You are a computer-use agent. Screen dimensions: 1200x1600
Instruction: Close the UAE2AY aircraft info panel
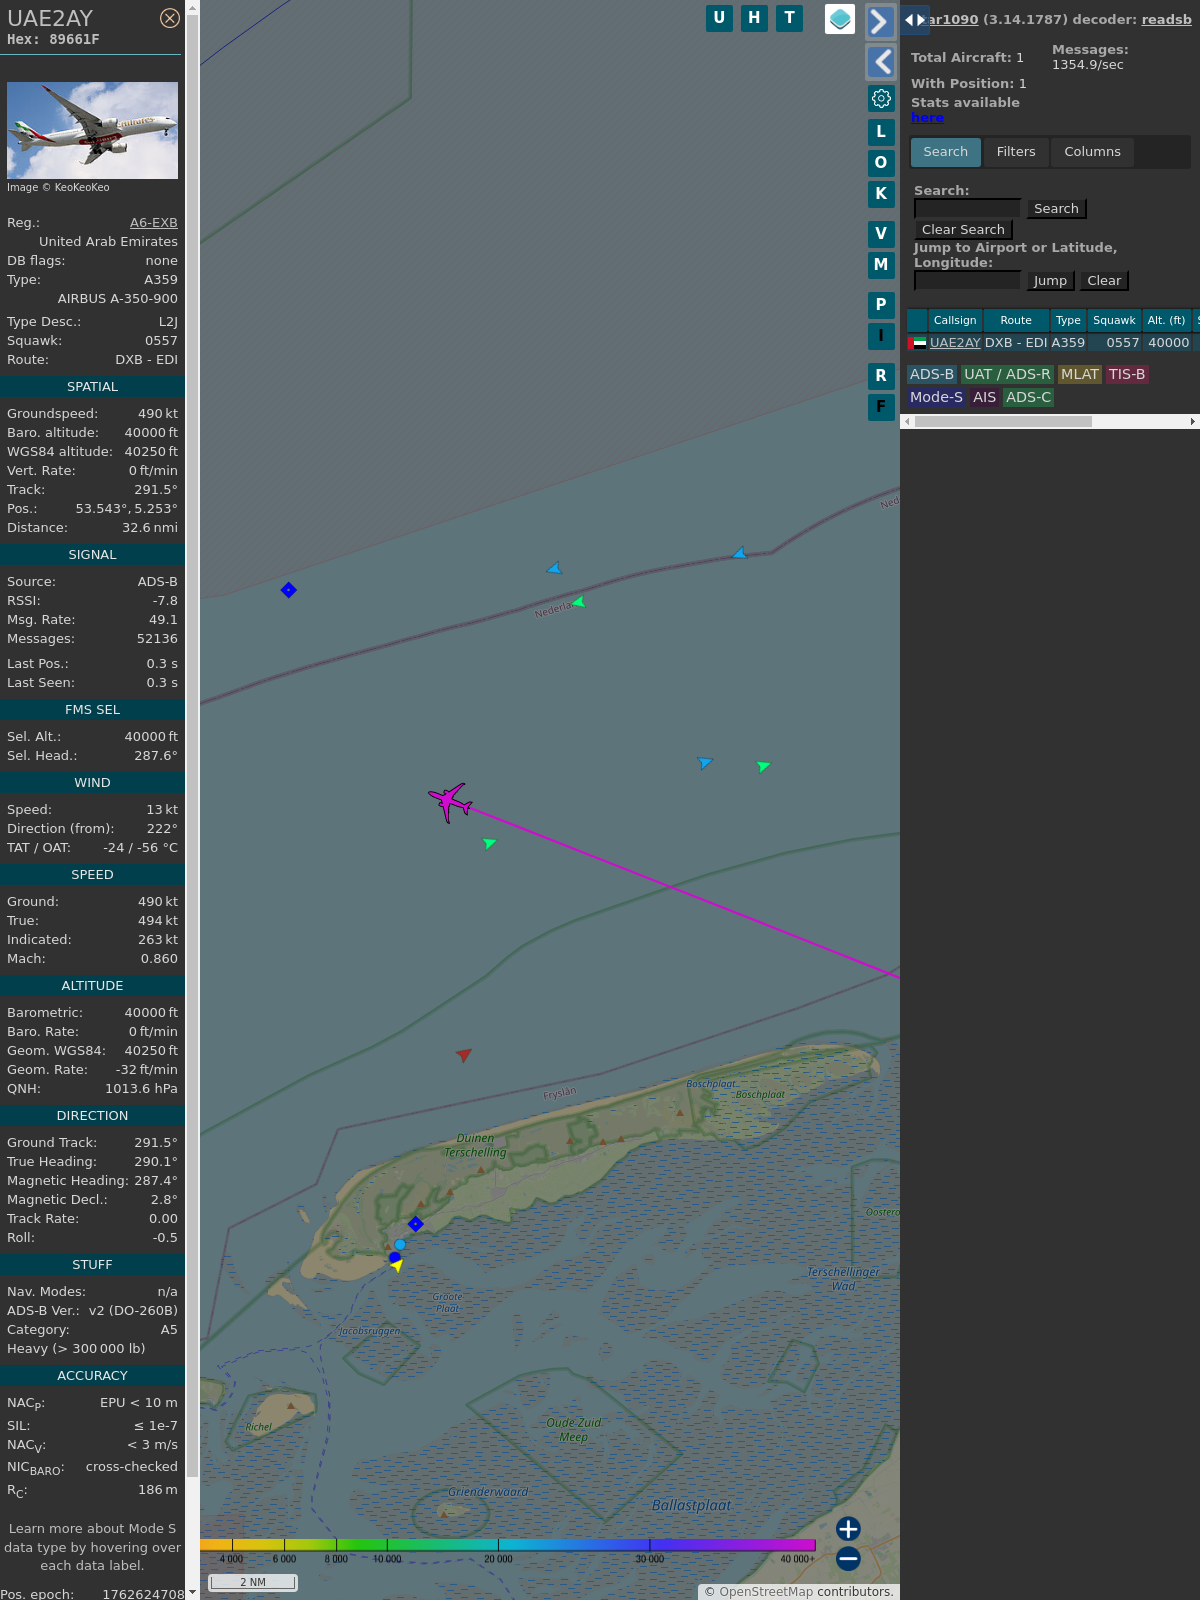170,18
